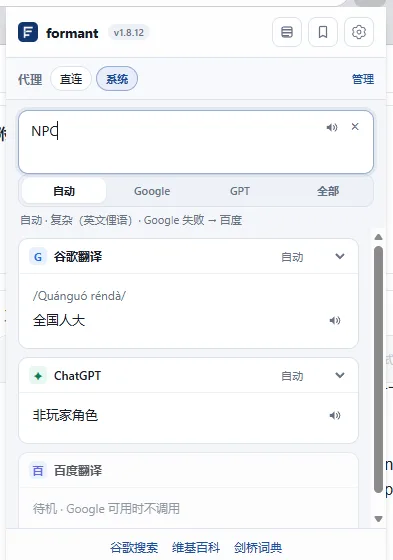Viewport: 393px width, 560px height.
Task: Expand the 谷歌翻译 card chevron
Action: [340, 256]
